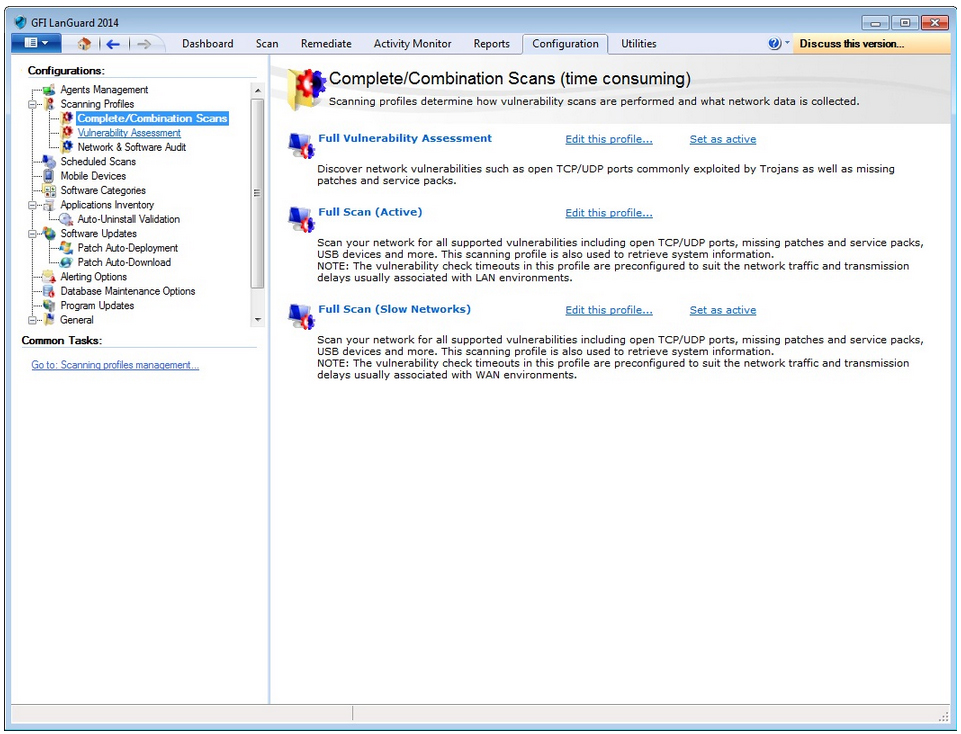Open the Dashboard tab
The width and height of the screenshot is (961, 734).
tap(208, 44)
